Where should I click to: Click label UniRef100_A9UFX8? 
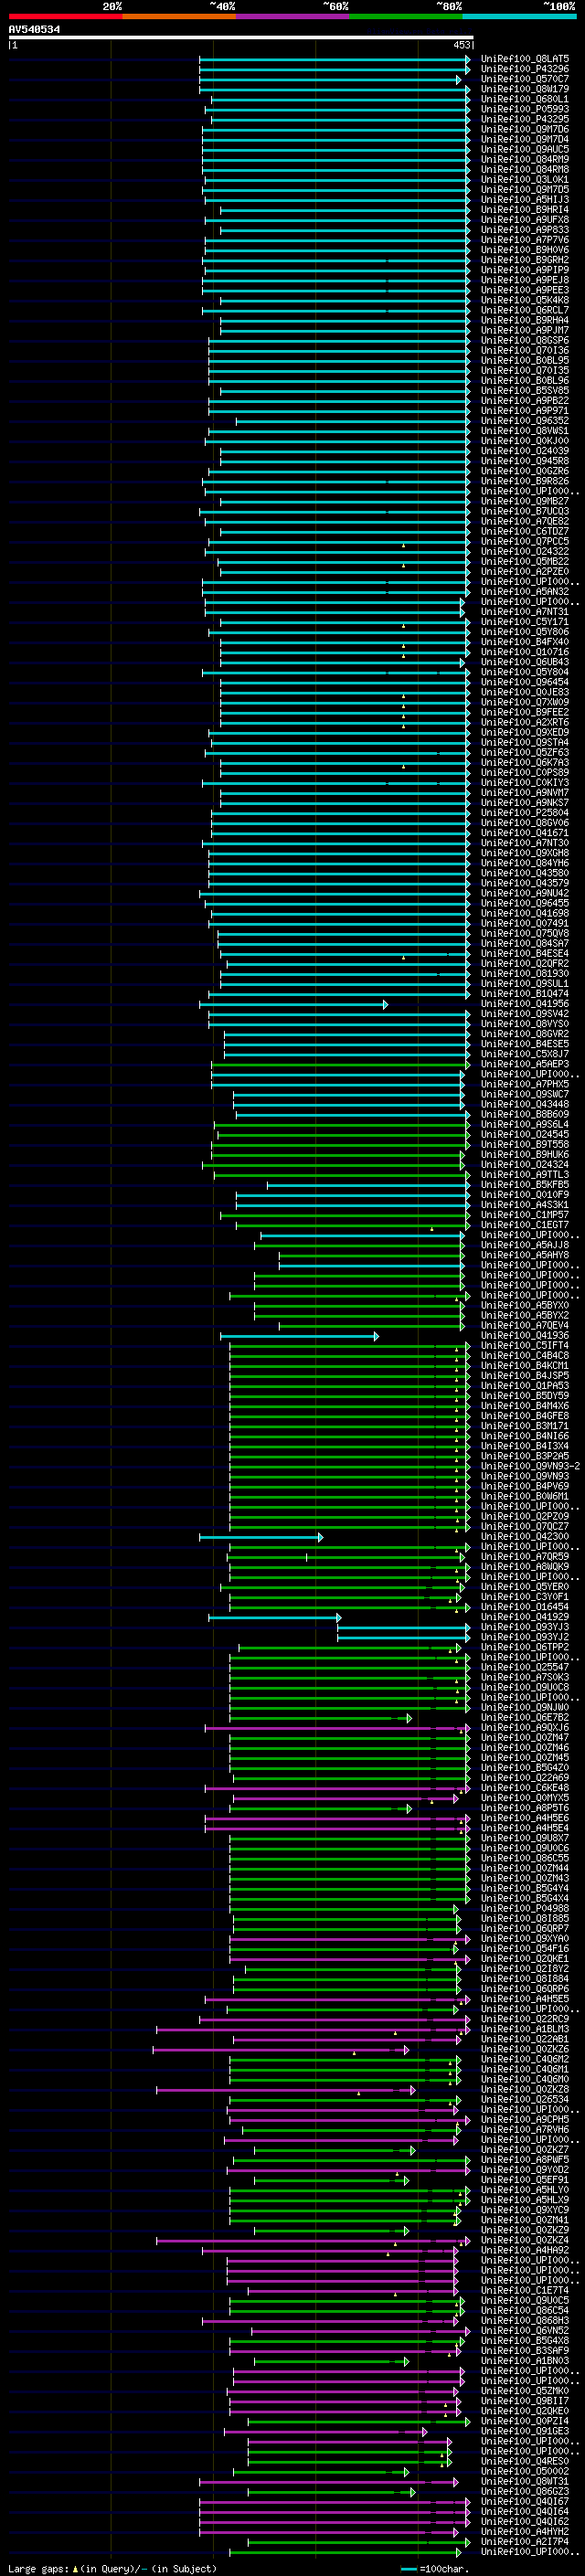[525, 219]
